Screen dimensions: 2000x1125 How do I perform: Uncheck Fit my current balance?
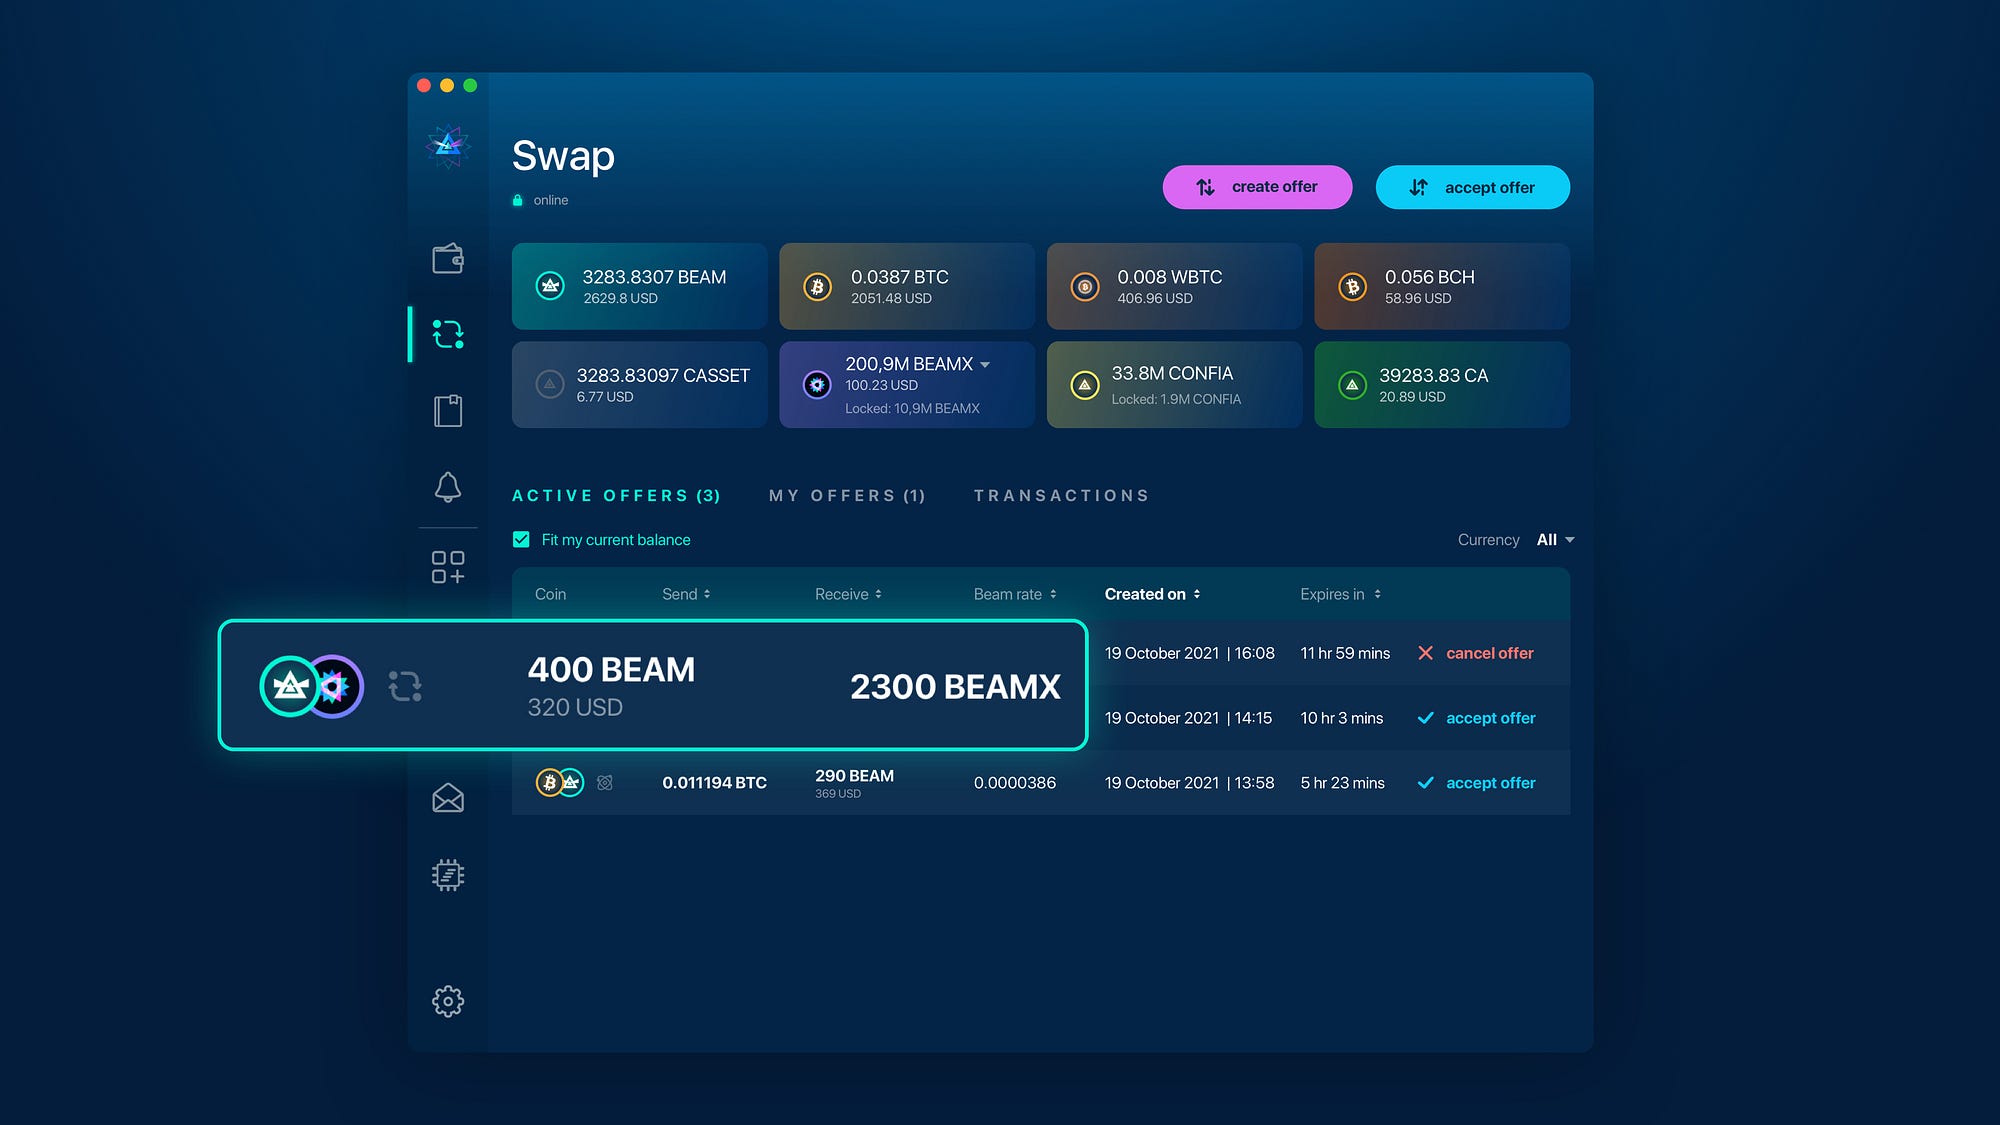pyautogui.click(x=521, y=539)
